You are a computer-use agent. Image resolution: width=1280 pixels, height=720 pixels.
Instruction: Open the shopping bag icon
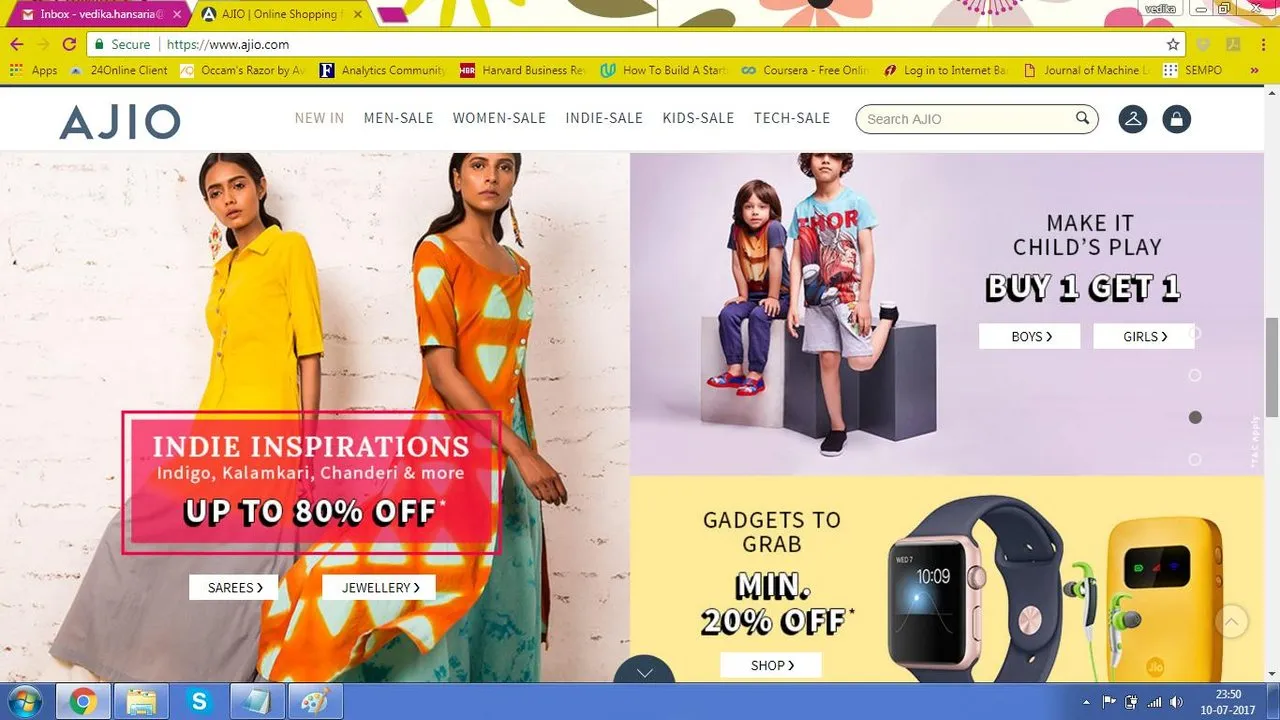(x=1176, y=119)
